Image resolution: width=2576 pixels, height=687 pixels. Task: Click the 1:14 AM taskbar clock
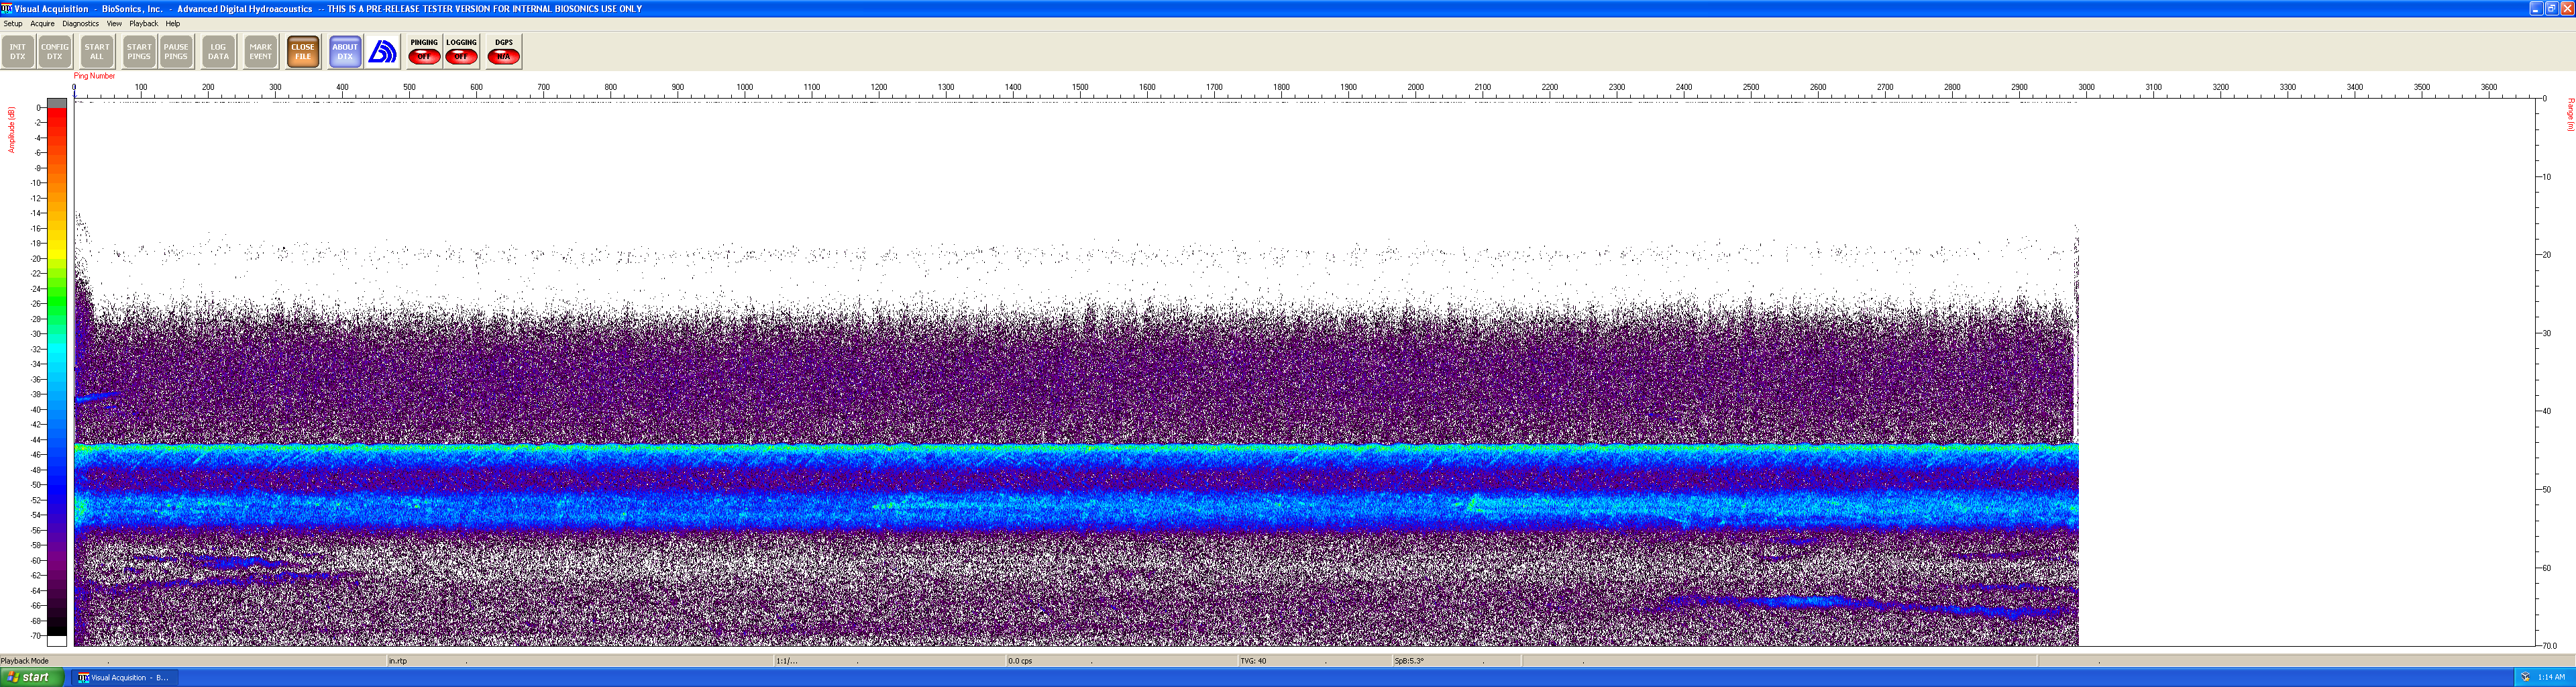(2551, 678)
